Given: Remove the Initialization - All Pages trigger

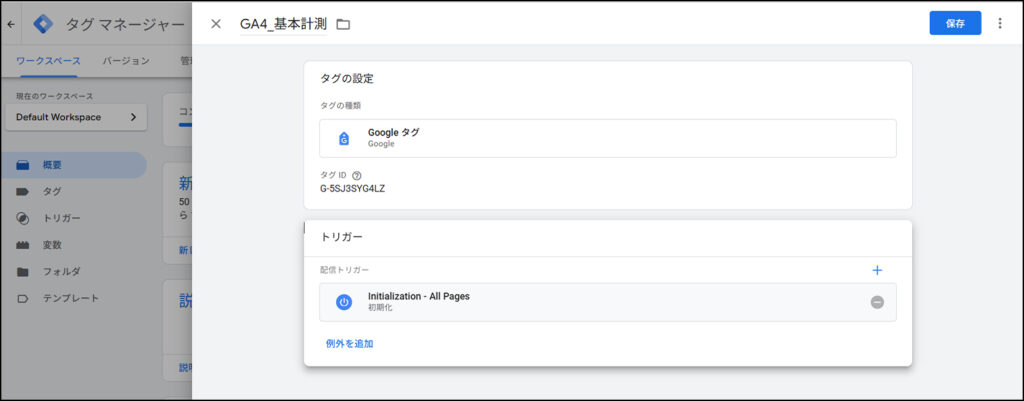Looking at the screenshot, I should [877, 302].
